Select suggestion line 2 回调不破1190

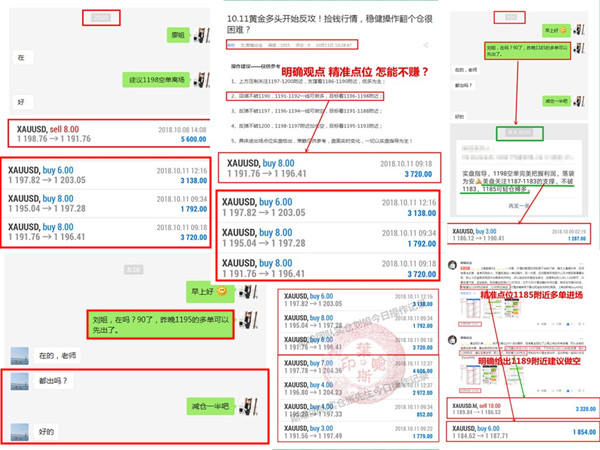[x=306, y=96]
